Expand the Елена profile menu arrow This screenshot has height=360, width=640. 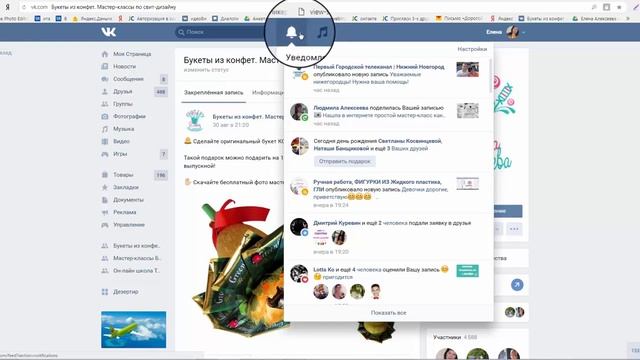(524, 32)
